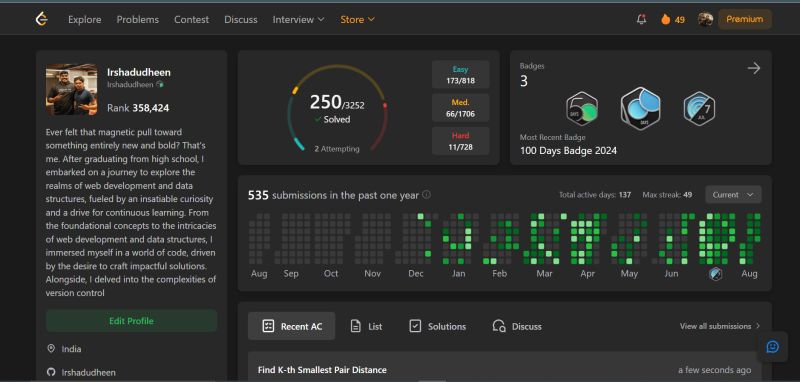Click the 535 submissions heading

tap(333, 195)
